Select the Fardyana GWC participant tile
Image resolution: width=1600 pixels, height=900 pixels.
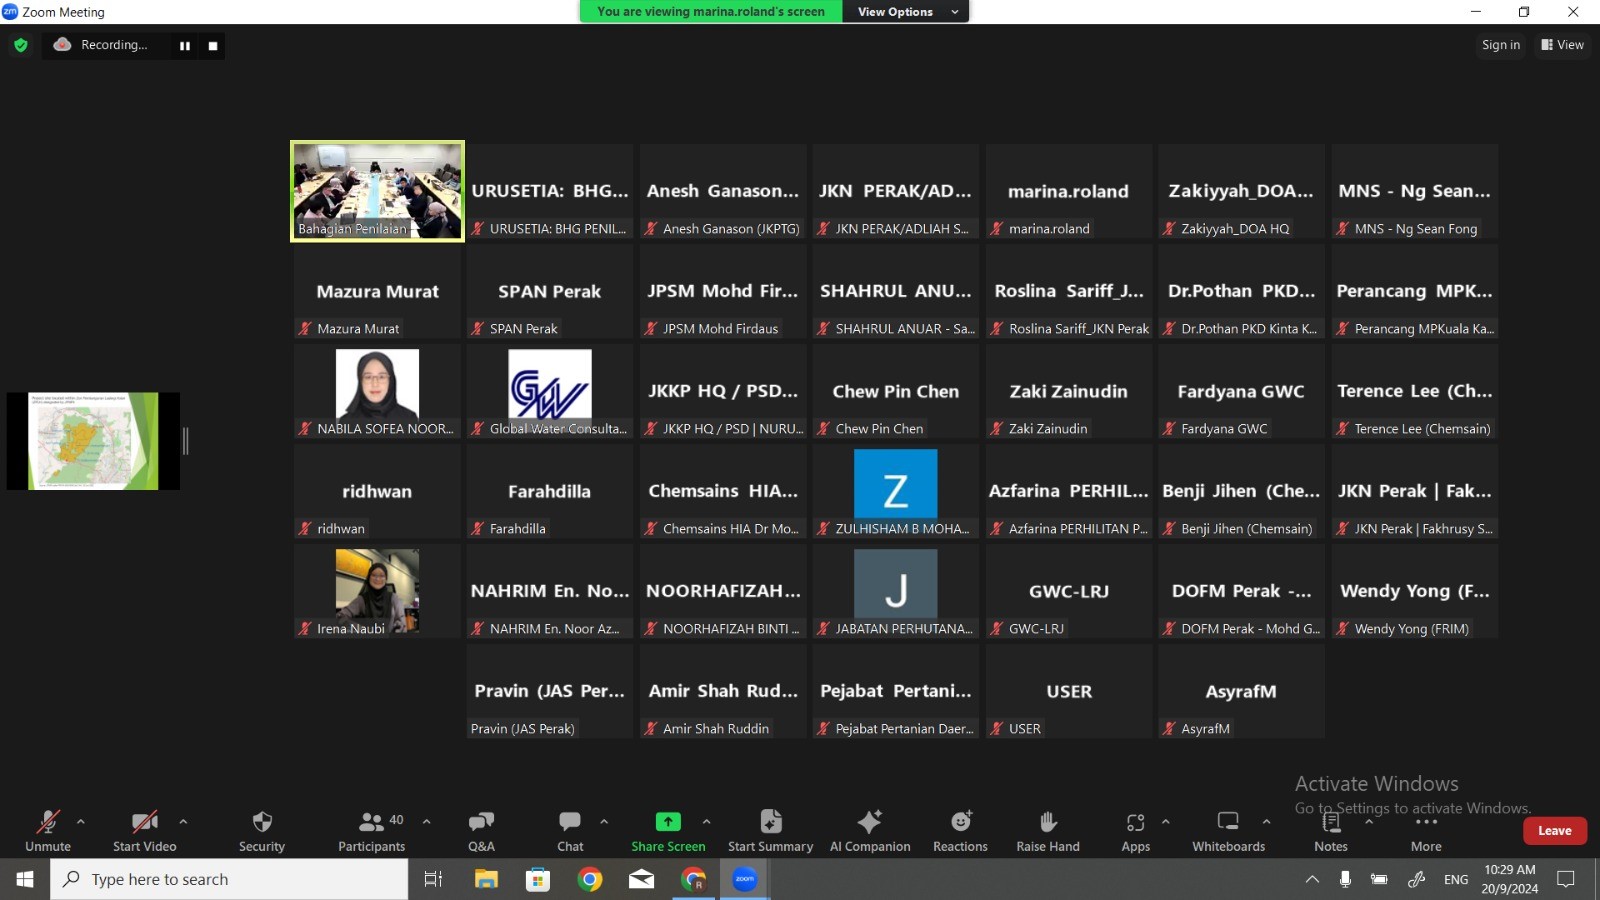(x=1241, y=391)
